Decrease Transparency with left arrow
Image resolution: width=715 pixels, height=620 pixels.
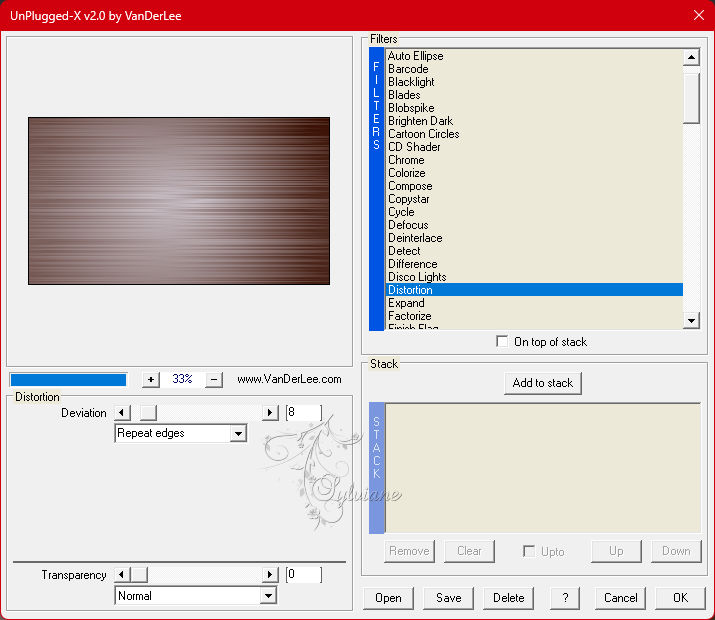click(122, 575)
